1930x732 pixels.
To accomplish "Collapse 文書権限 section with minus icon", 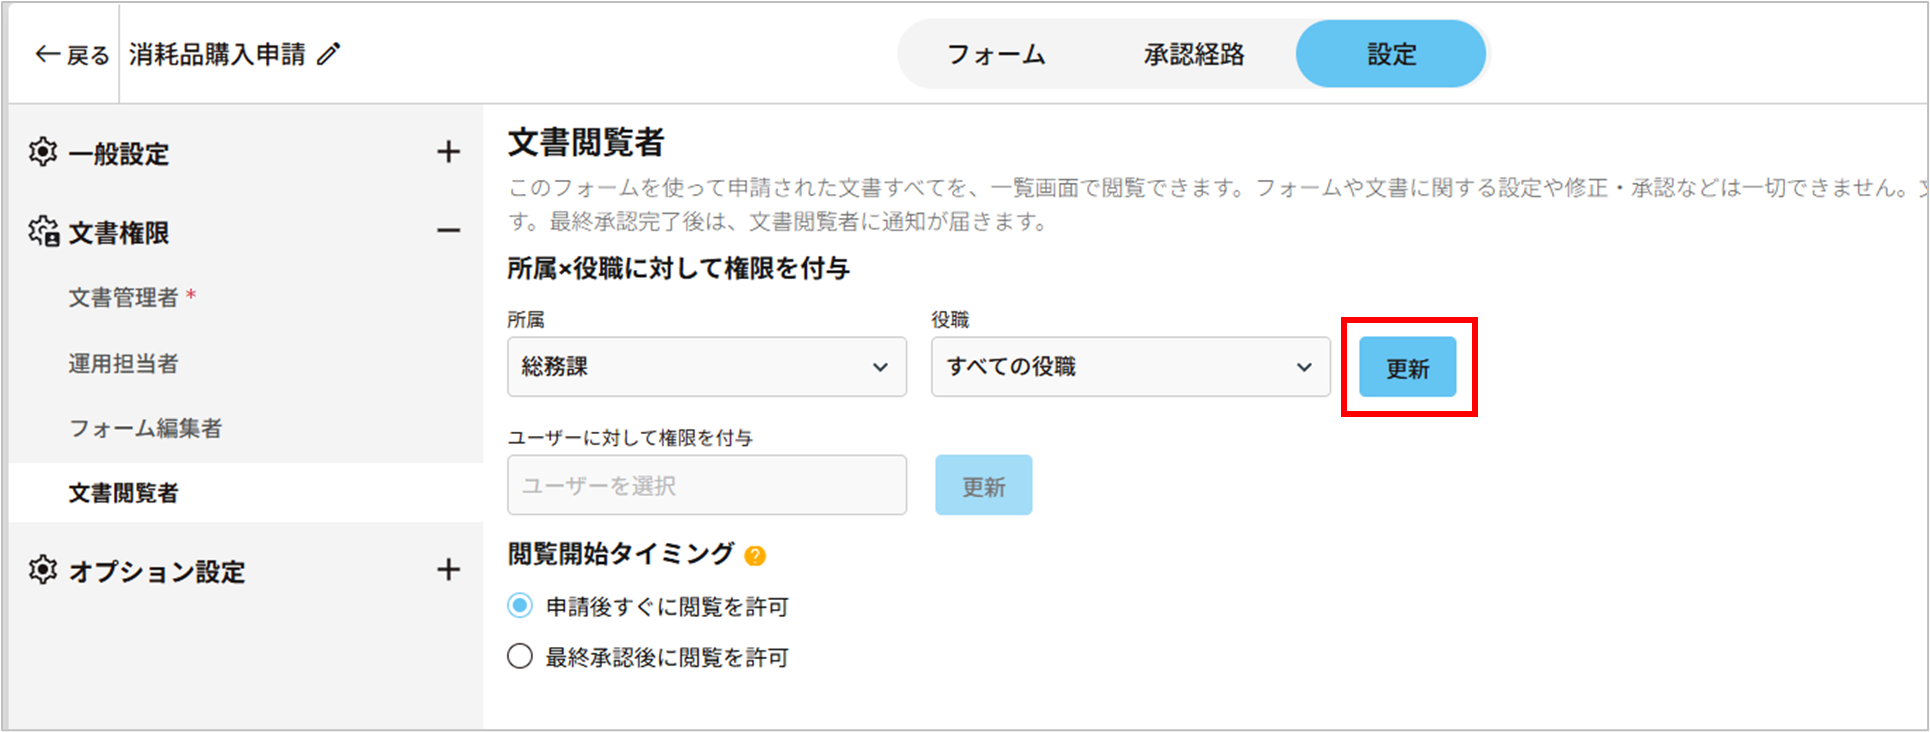I will click(448, 231).
